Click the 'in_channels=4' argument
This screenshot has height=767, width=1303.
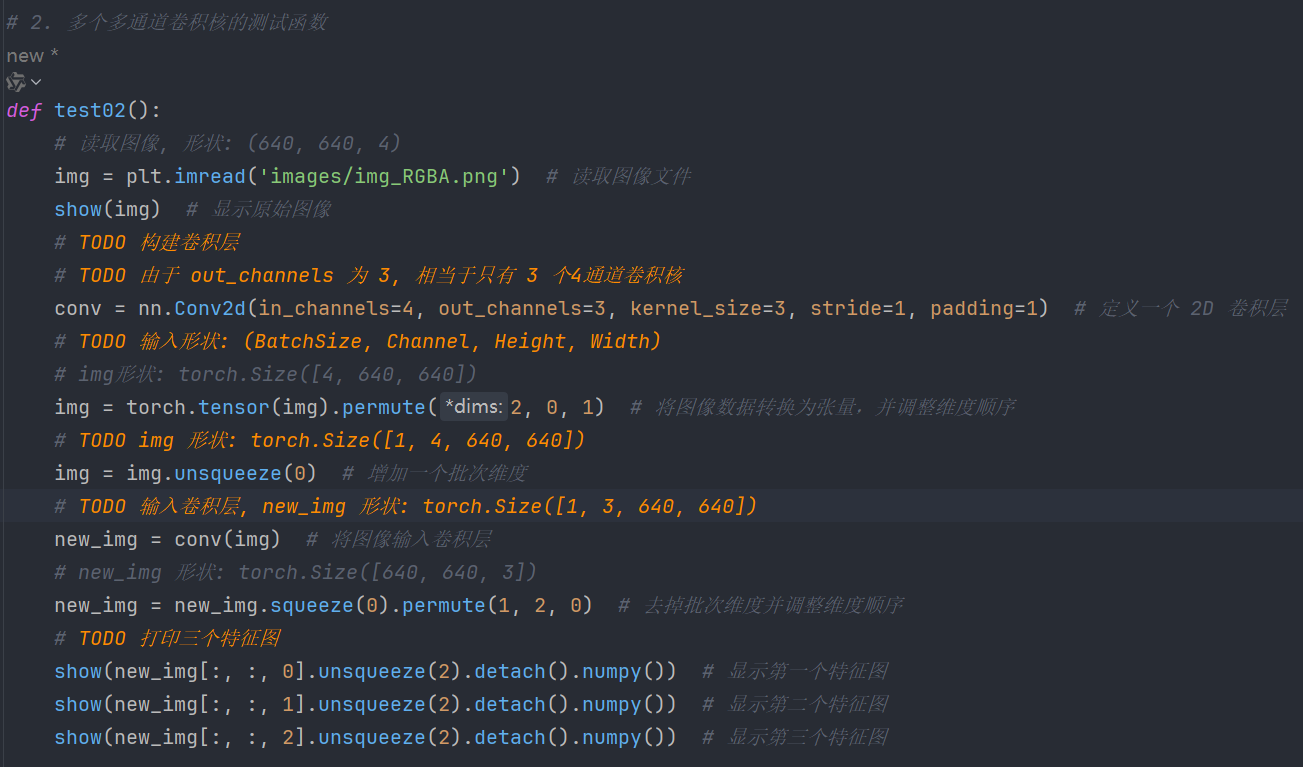tap(336, 308)
